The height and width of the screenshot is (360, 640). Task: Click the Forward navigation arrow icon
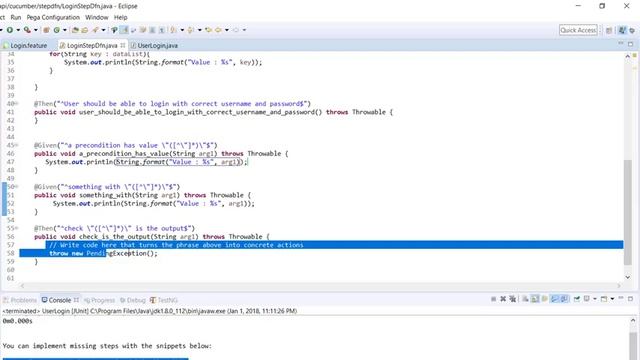(x=236, y=30)
